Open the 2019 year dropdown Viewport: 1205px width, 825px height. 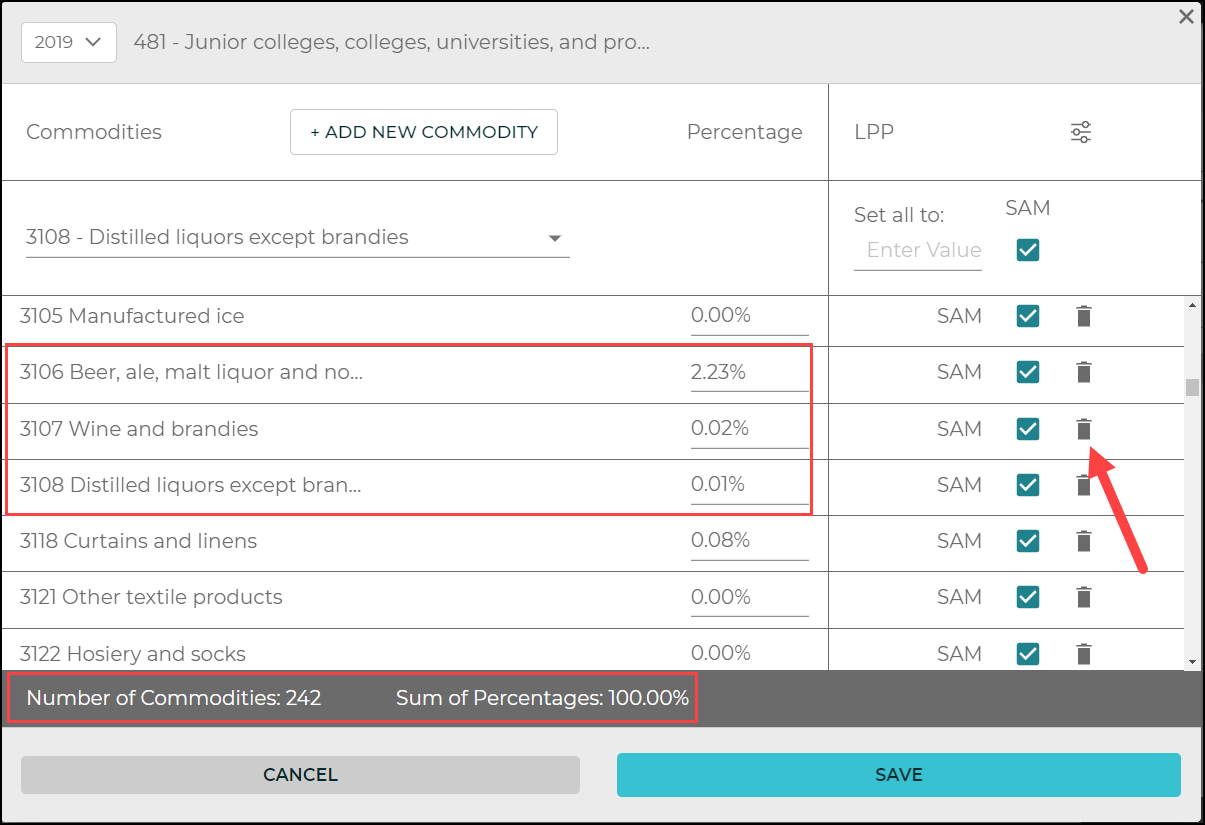[69, 42]
